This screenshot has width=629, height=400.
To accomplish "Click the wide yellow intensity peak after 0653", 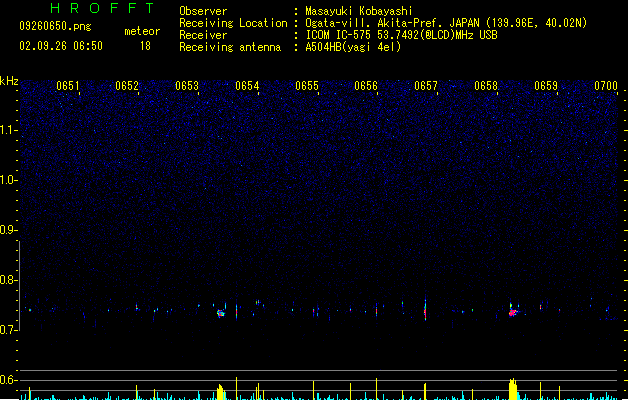I will 220,392.
